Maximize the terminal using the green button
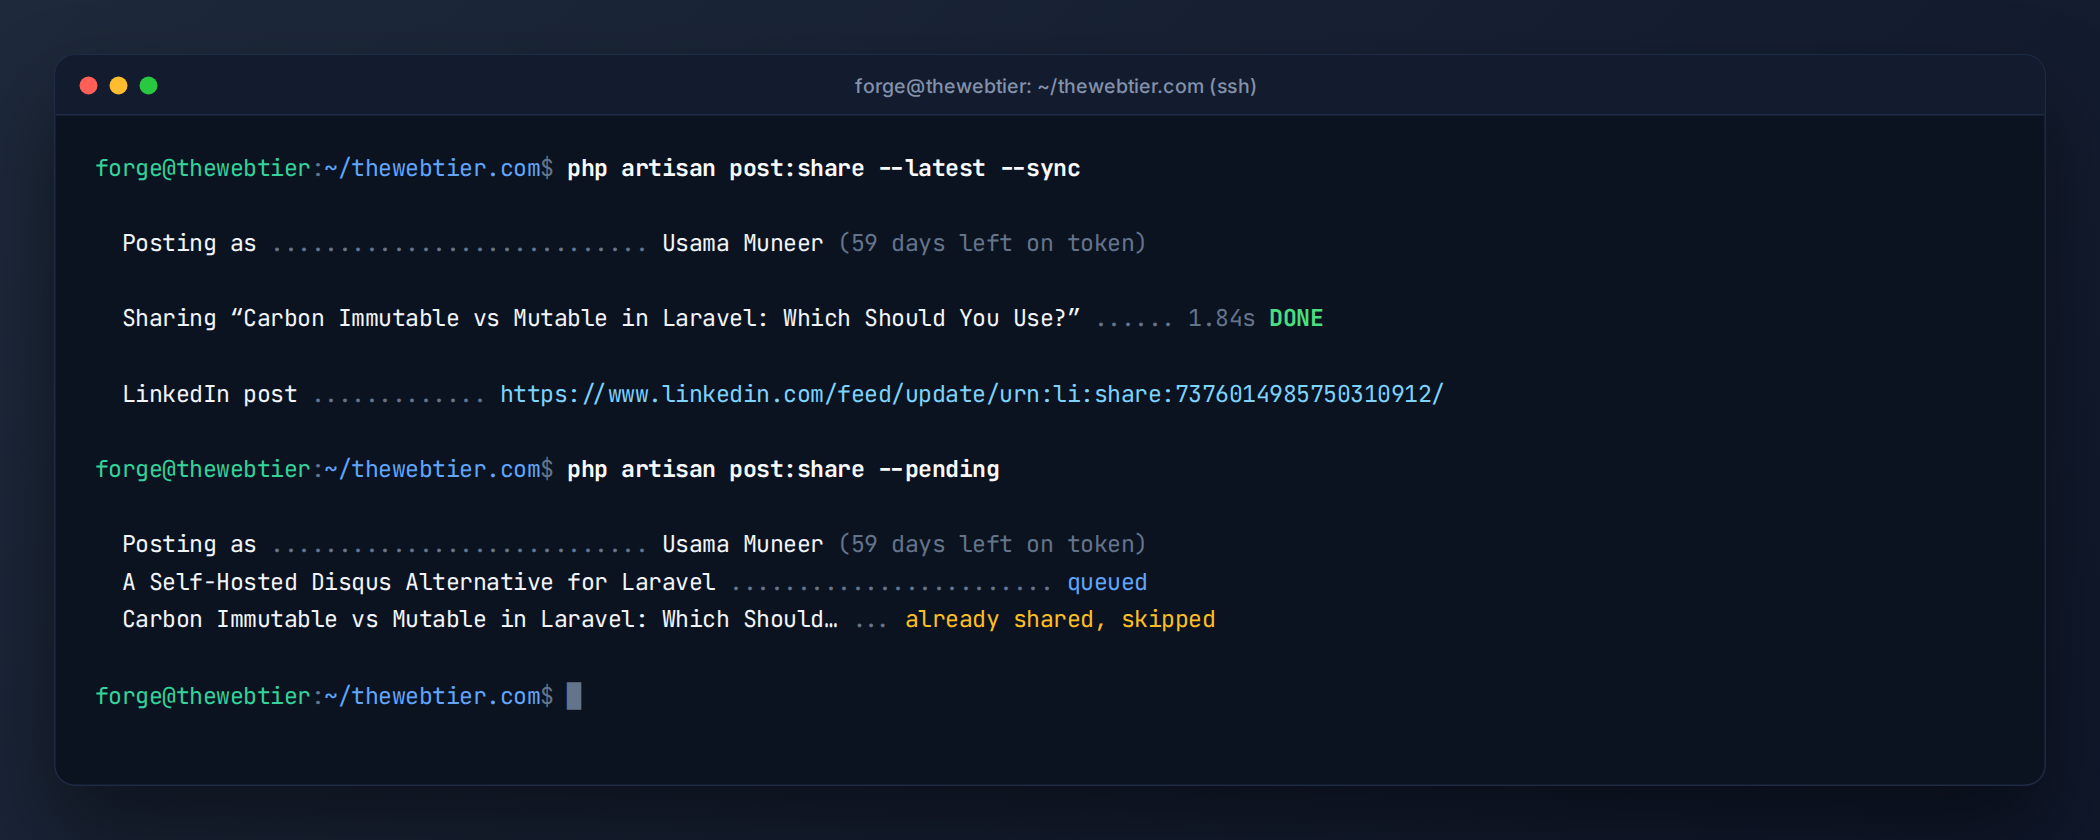Viewport: 2100px width, 840px height. pyautogui.click(x=148, y=86)
